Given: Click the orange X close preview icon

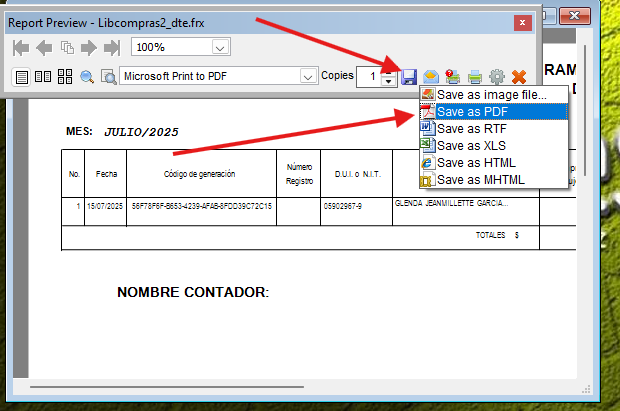Looking at the screenshot, I should pos(519,77).
